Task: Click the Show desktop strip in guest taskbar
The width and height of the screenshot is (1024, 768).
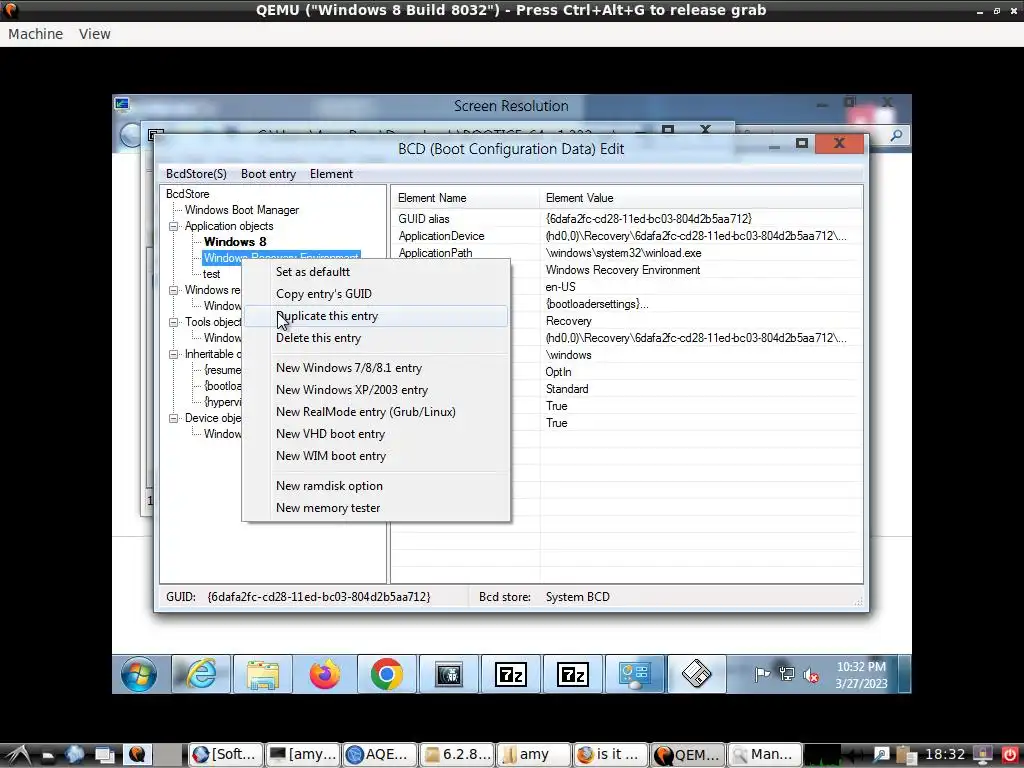Action: pyautogui.click(x=904, y=674)
